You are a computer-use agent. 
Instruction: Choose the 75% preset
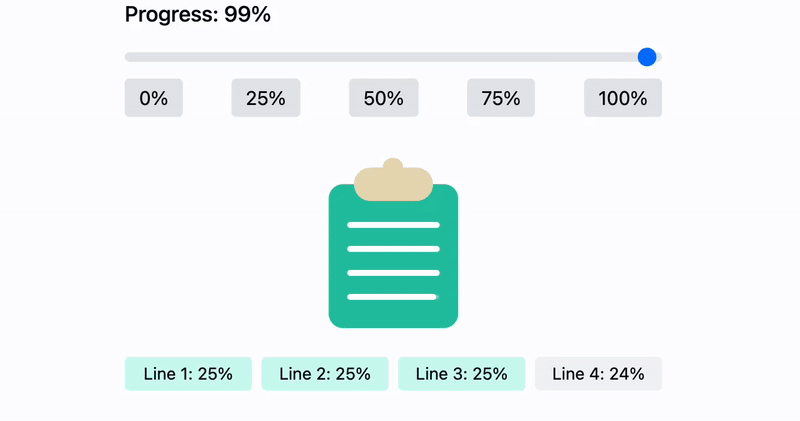click(x=500, y=98)
